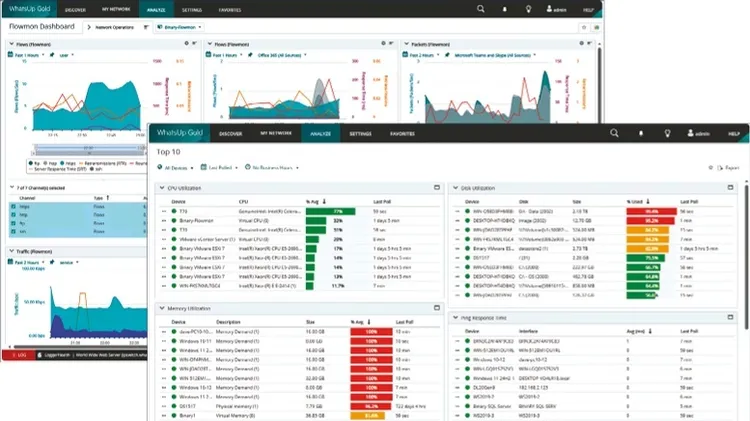Image resolution: width=750 pixels, height=421 pixels.
Task: Open gear settings of first Flows panel
Action: click(x=187, y=44)
